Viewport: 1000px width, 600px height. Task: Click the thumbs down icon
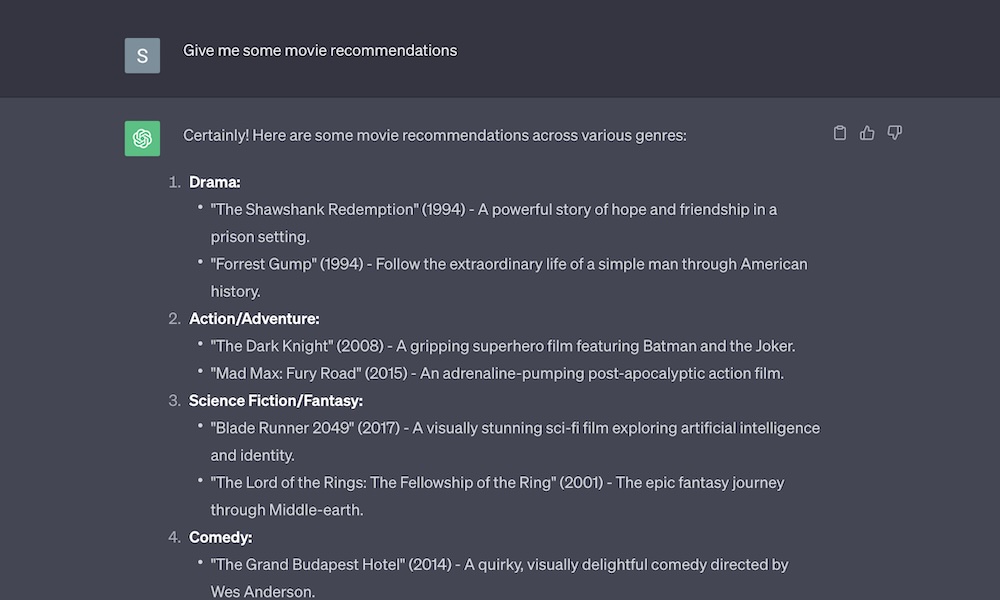(x=894, y=133)
